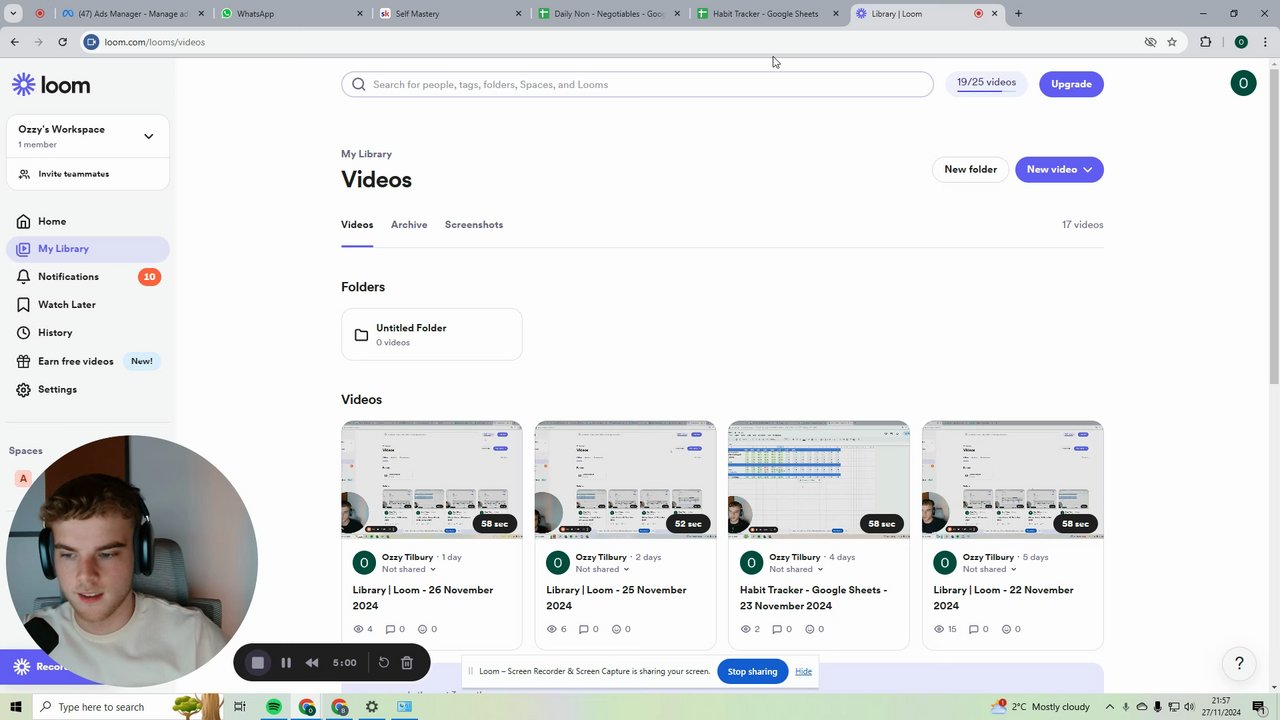Switch to the Archive tab
Screen dimensions: 1280x720
point(409,225)
